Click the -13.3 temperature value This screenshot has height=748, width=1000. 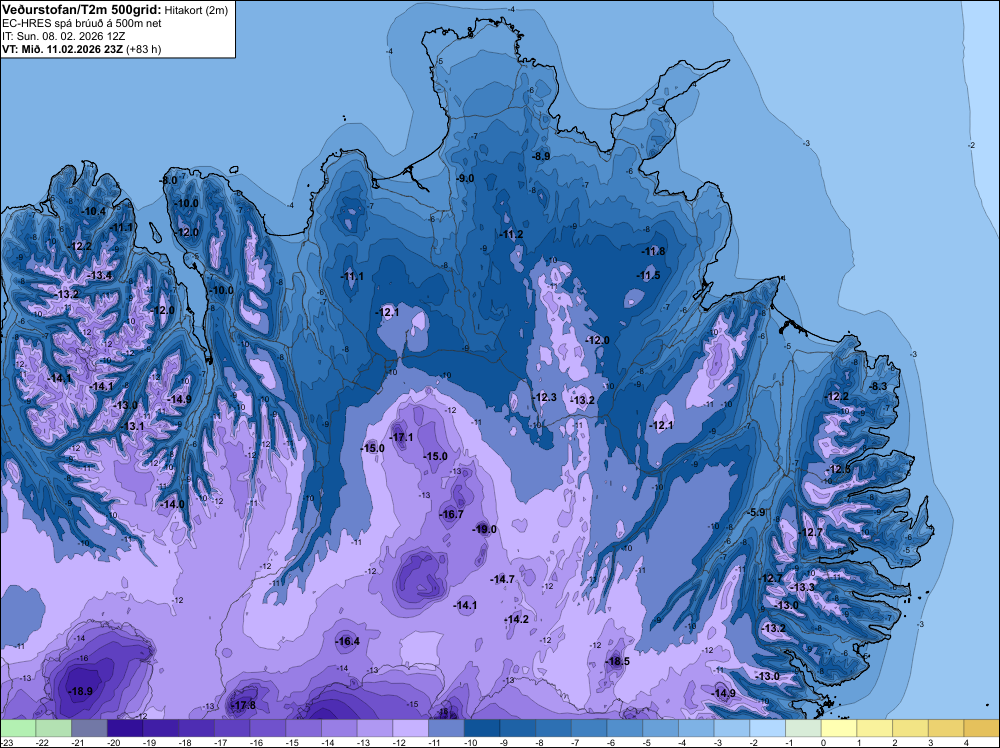[x=802, y=587]
